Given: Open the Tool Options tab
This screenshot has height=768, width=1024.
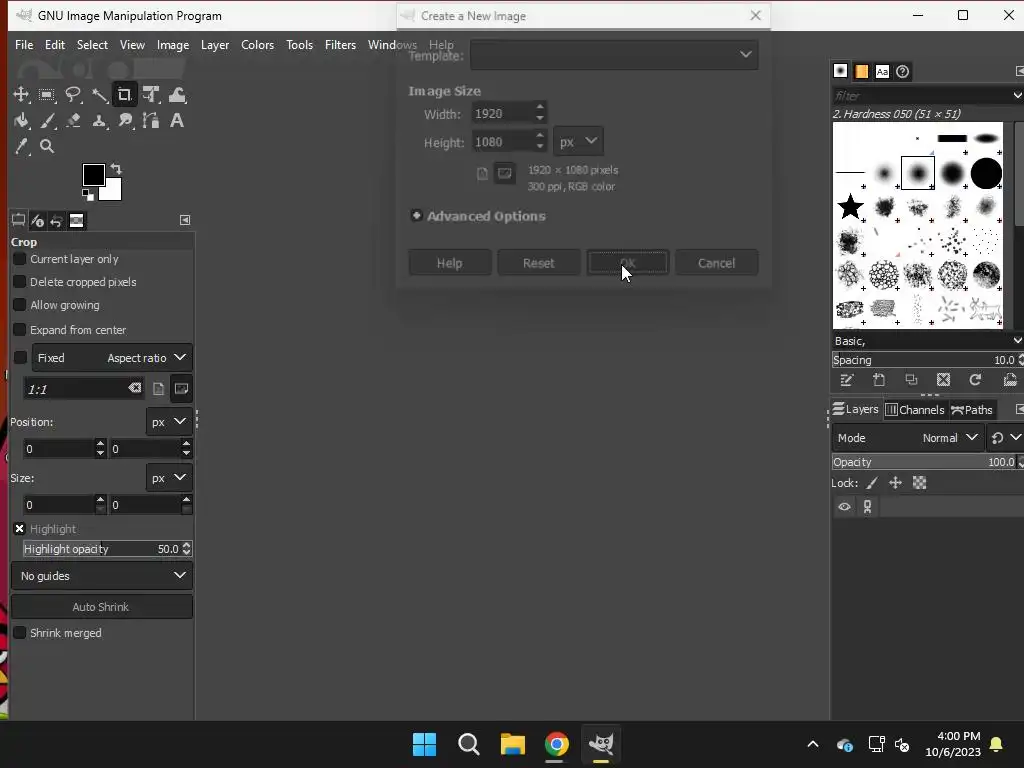Looking at the screenshot, I should tap(18, 221).
